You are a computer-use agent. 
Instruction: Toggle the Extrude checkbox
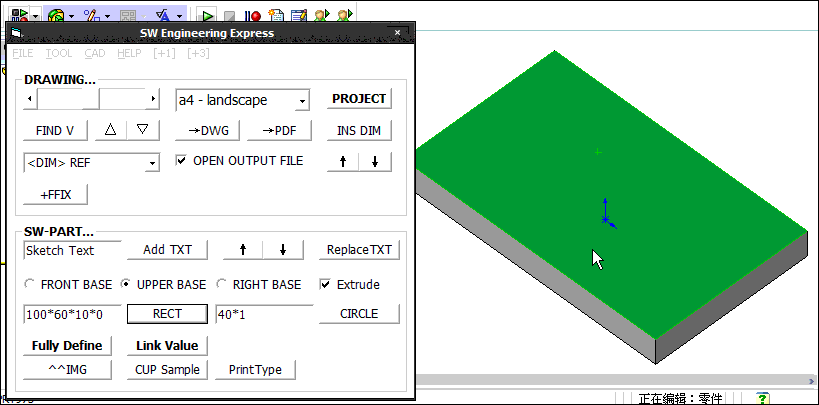(x=325, y=285)
